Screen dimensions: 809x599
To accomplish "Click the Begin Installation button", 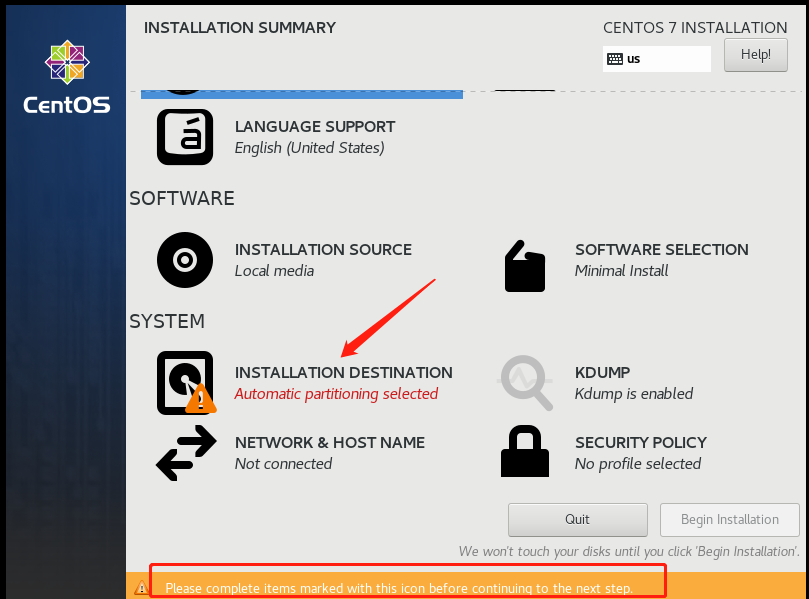I will pyautogui.click(x=730, y=520).
